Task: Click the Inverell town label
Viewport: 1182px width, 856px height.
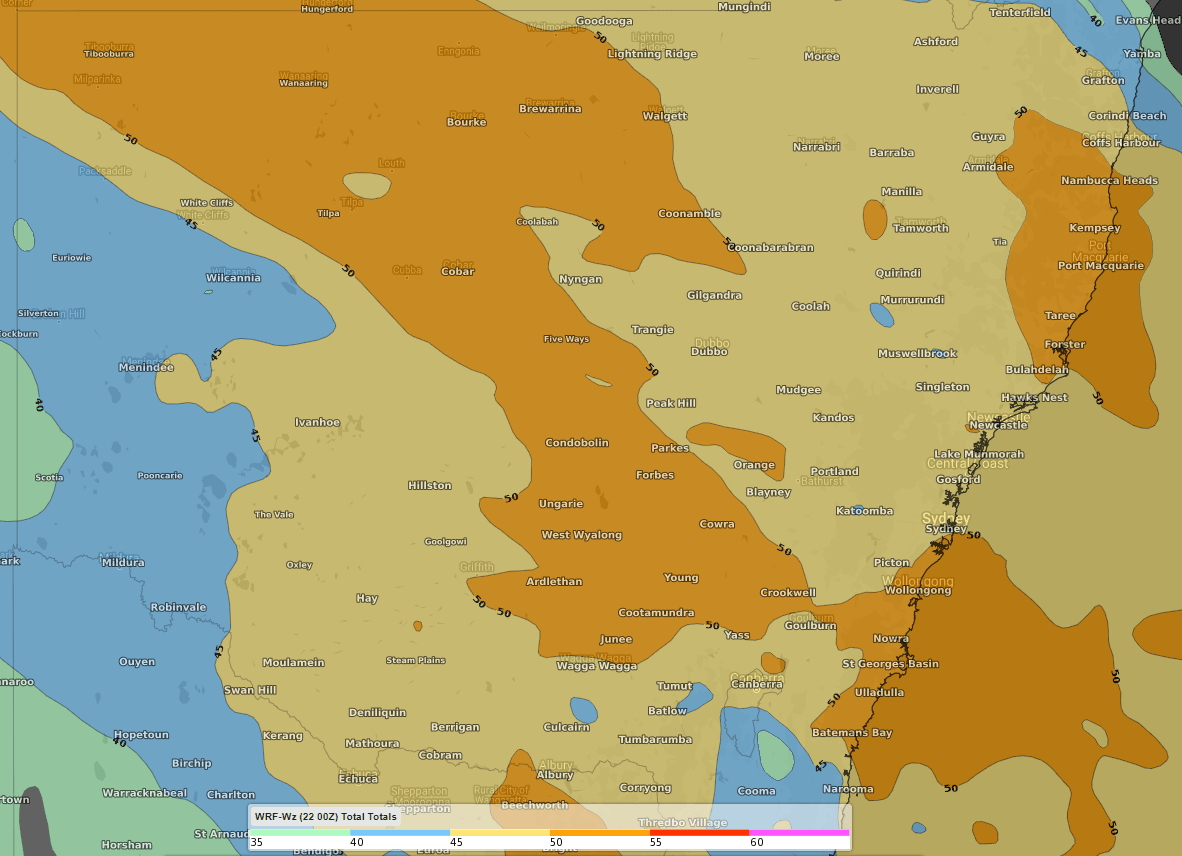Action: 937,89
